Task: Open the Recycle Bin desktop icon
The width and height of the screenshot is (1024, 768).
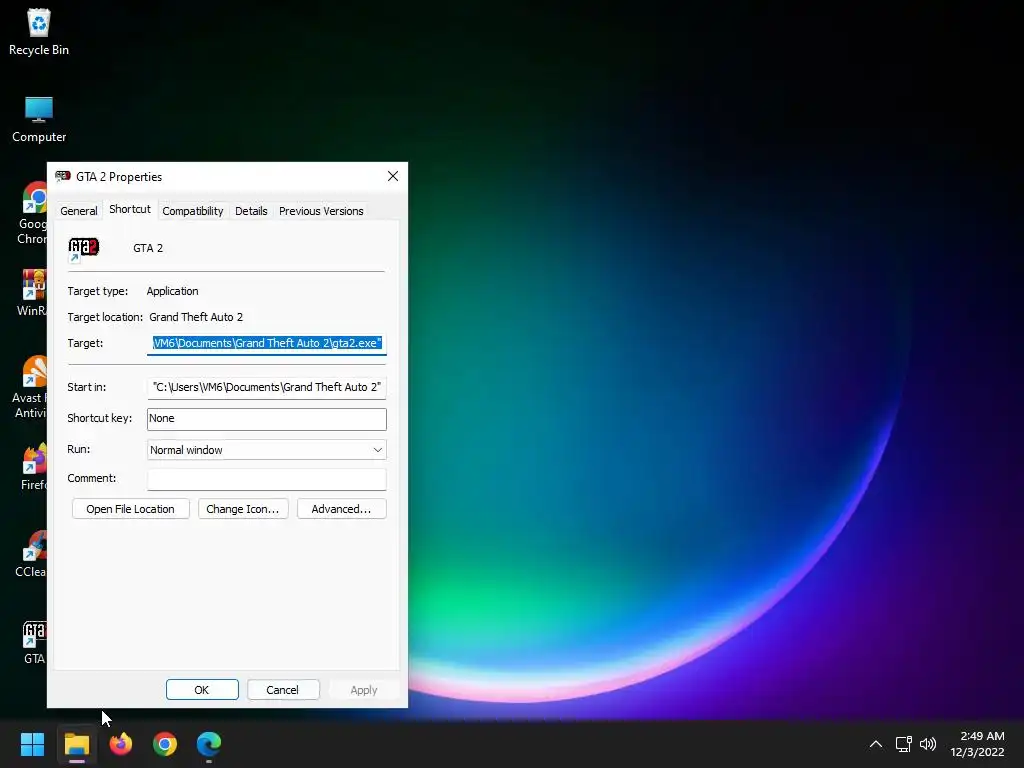Action: pos(39,32)
